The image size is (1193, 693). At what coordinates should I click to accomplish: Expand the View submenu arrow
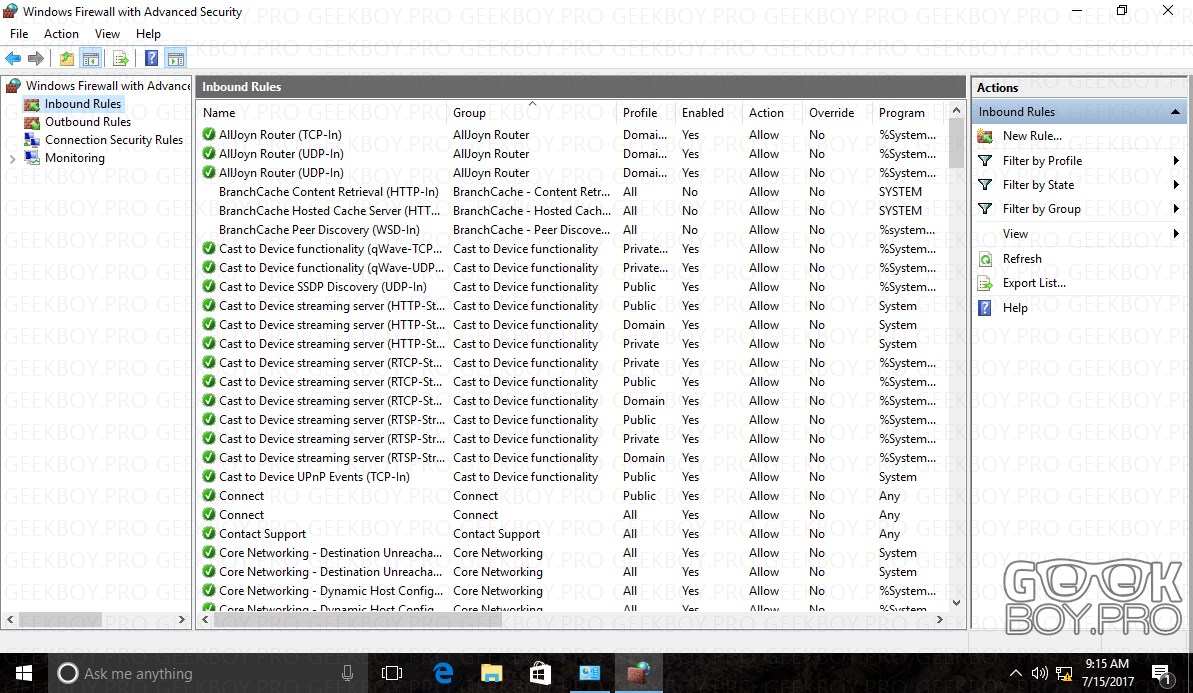point(1176,234)
